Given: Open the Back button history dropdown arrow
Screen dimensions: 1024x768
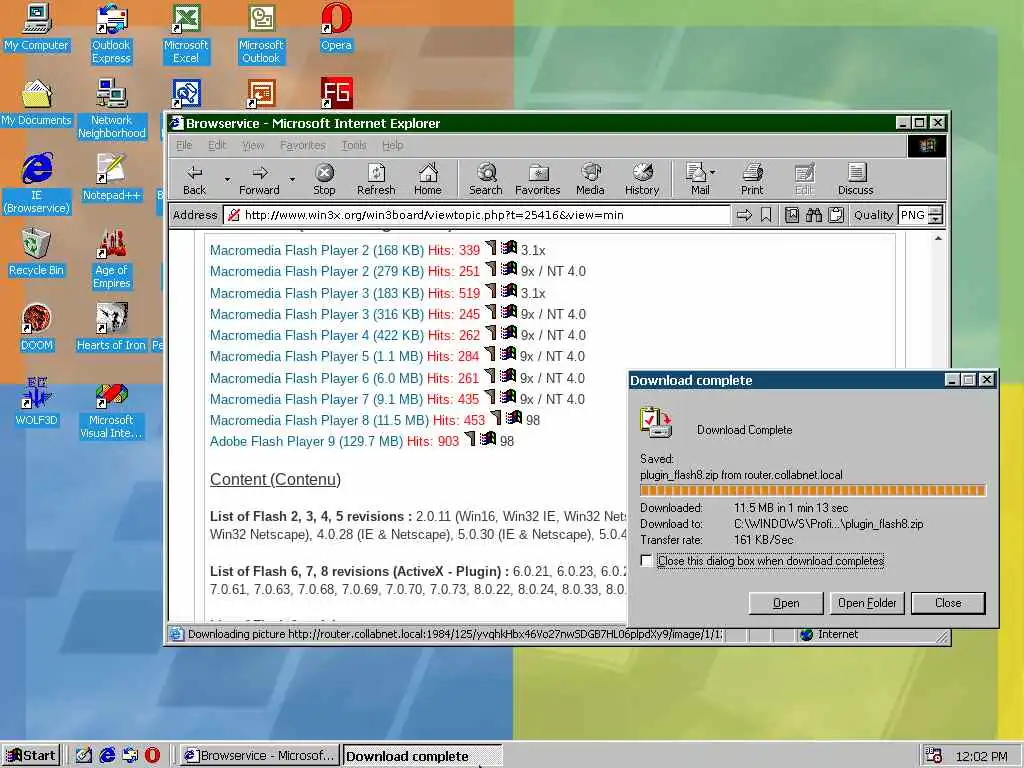Looking at the screenshot, I should [227, 180].
